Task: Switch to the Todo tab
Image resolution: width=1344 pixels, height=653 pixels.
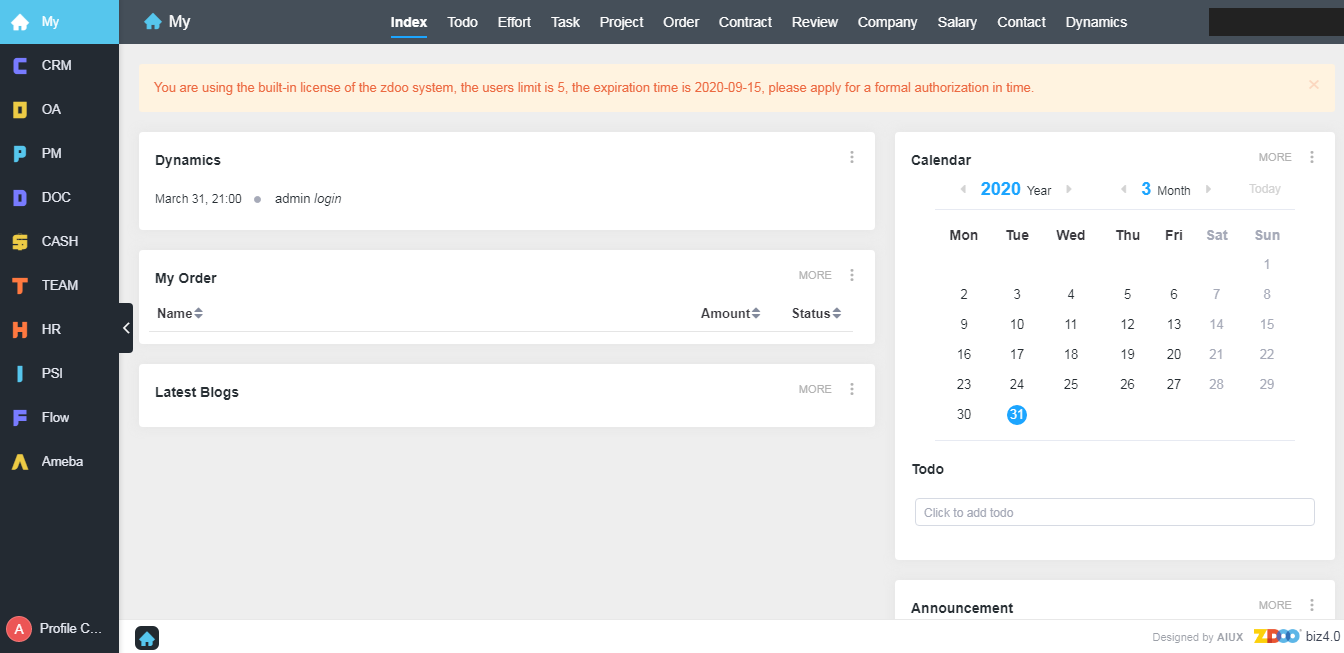Action: point(462,22)
